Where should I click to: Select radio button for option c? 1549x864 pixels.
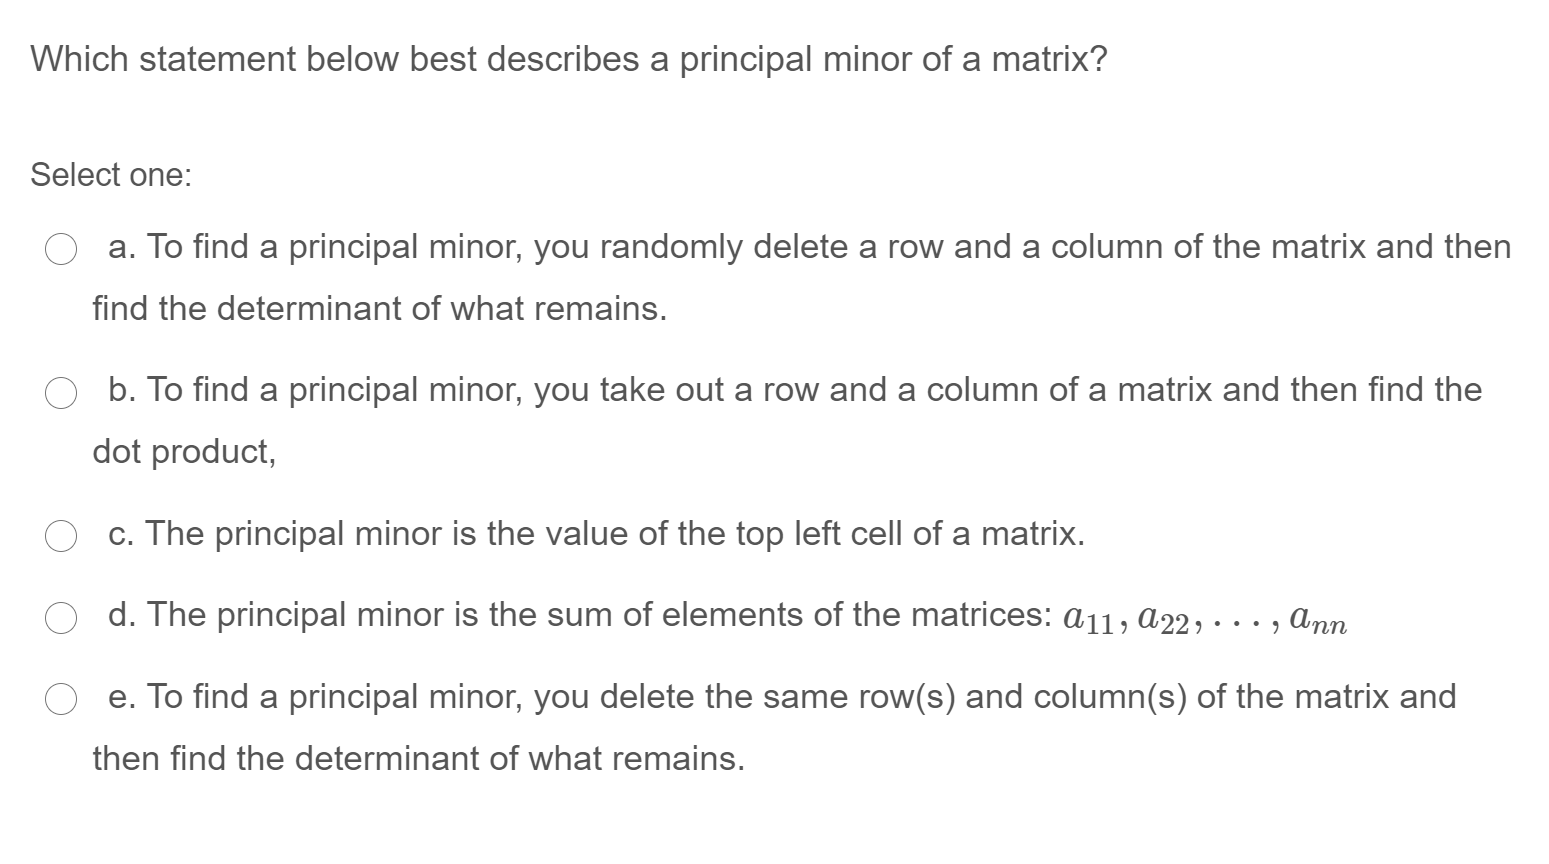pos(61,535)
